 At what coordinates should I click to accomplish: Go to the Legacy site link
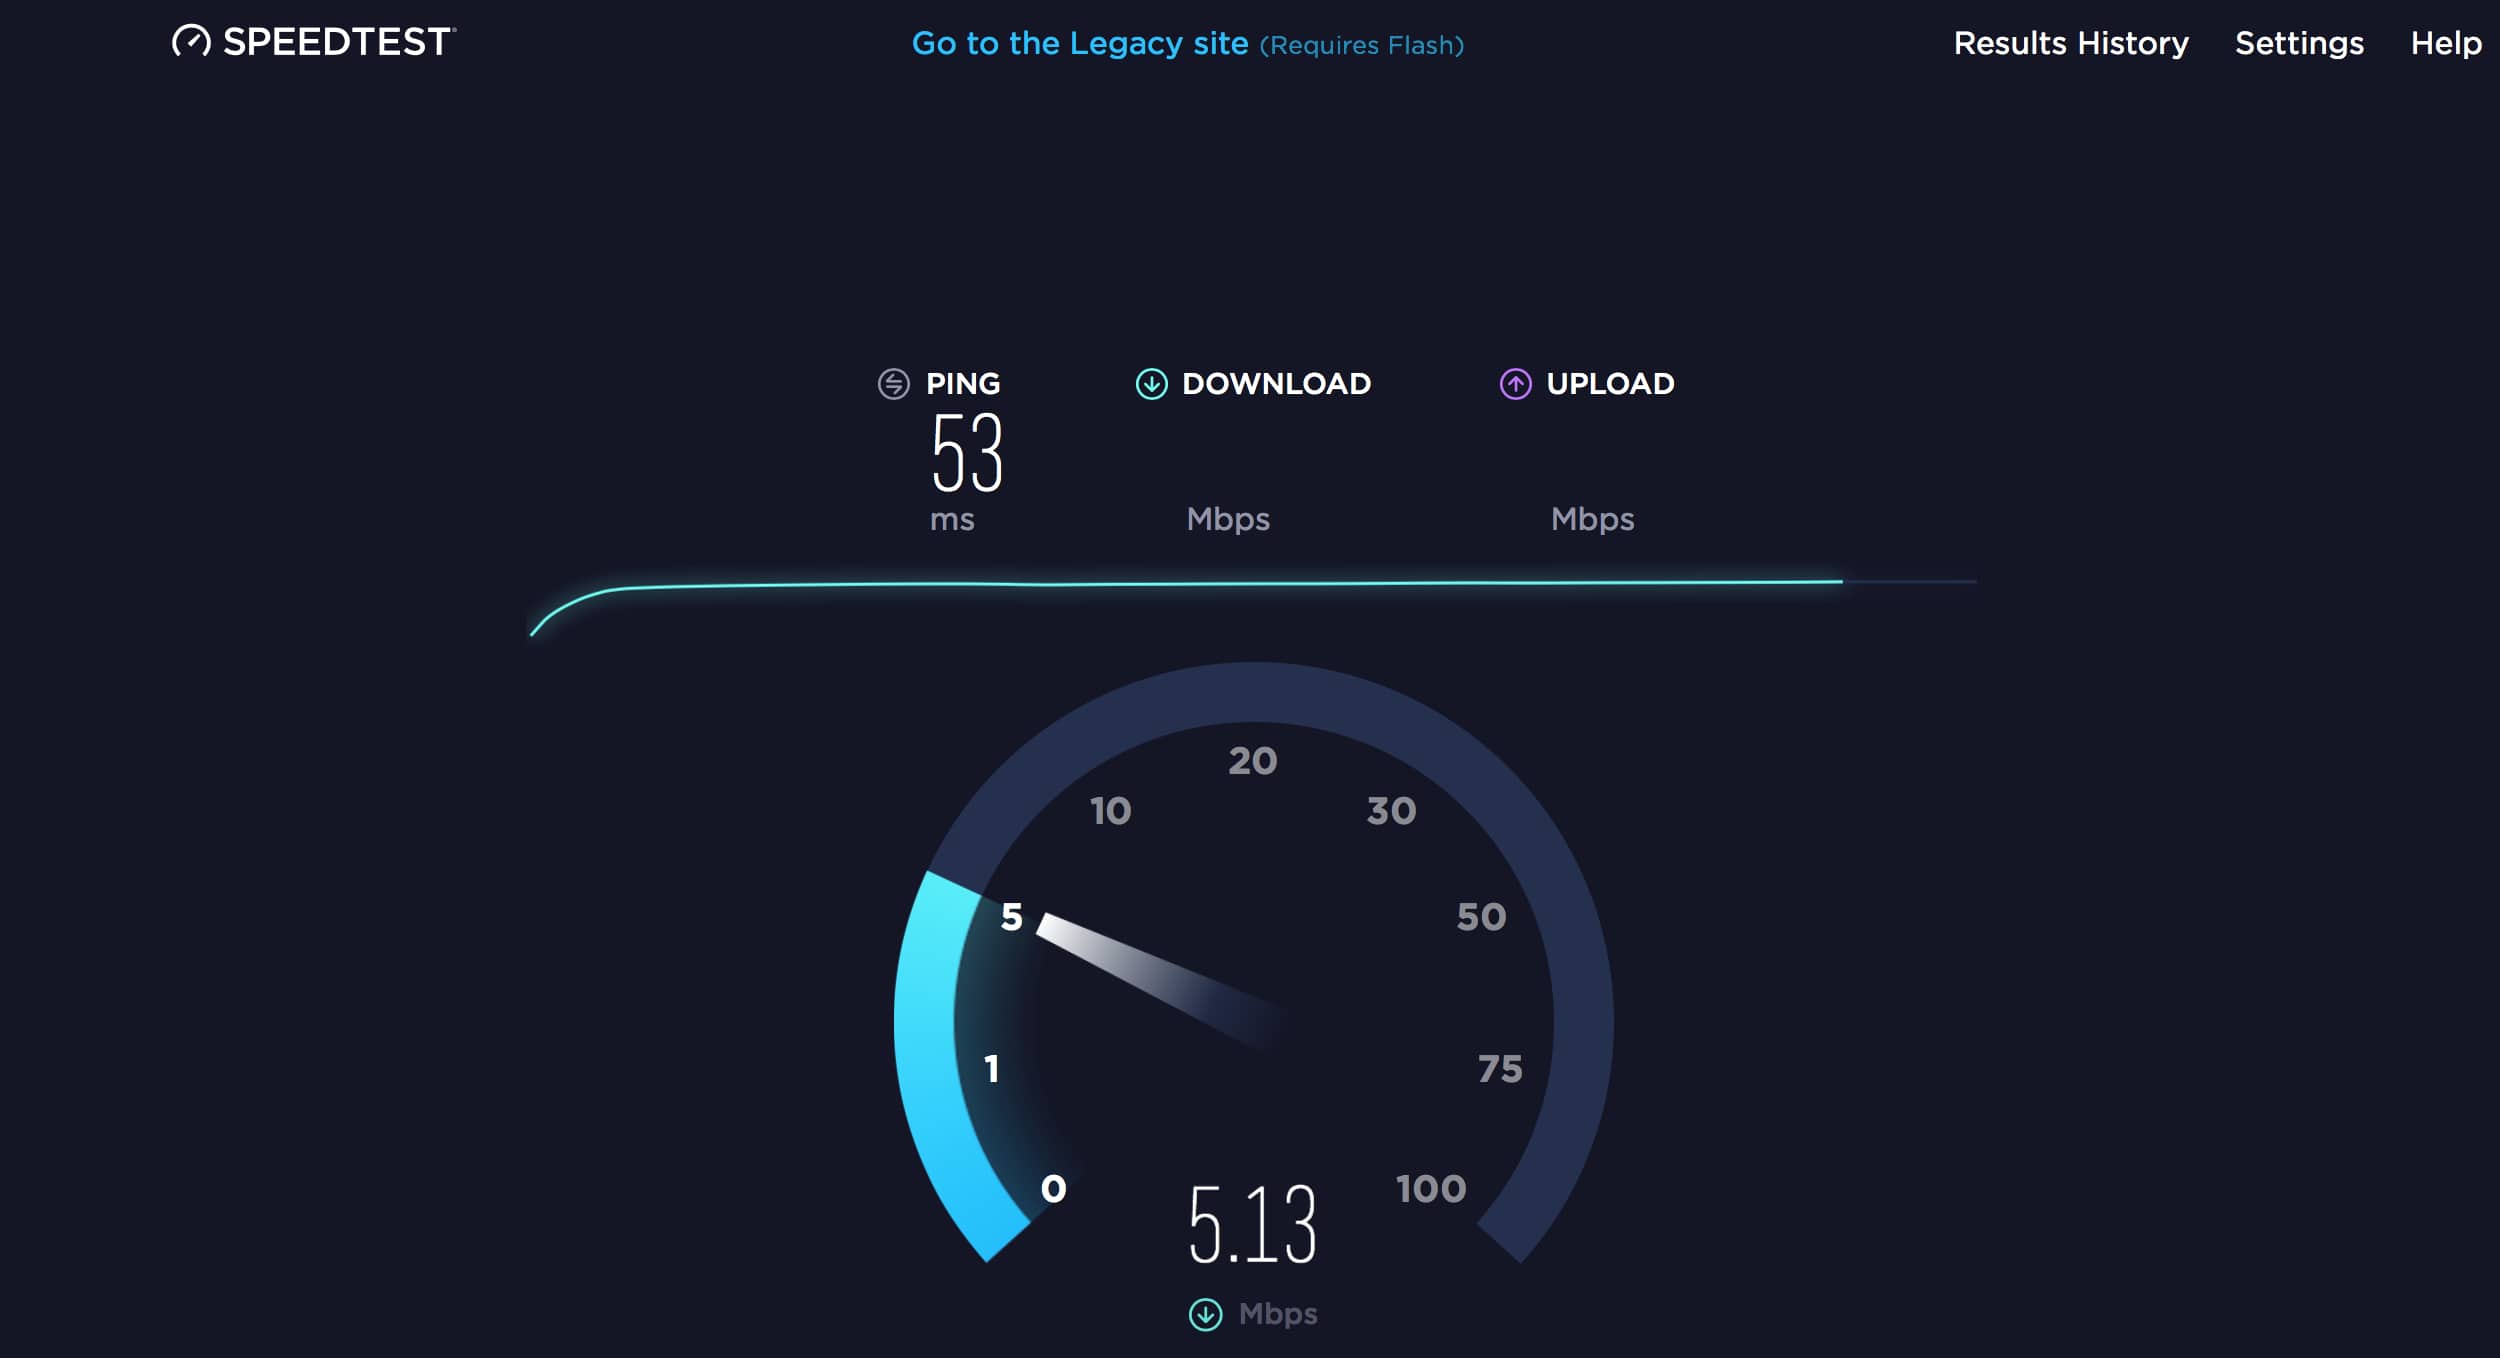(1080, 40)
